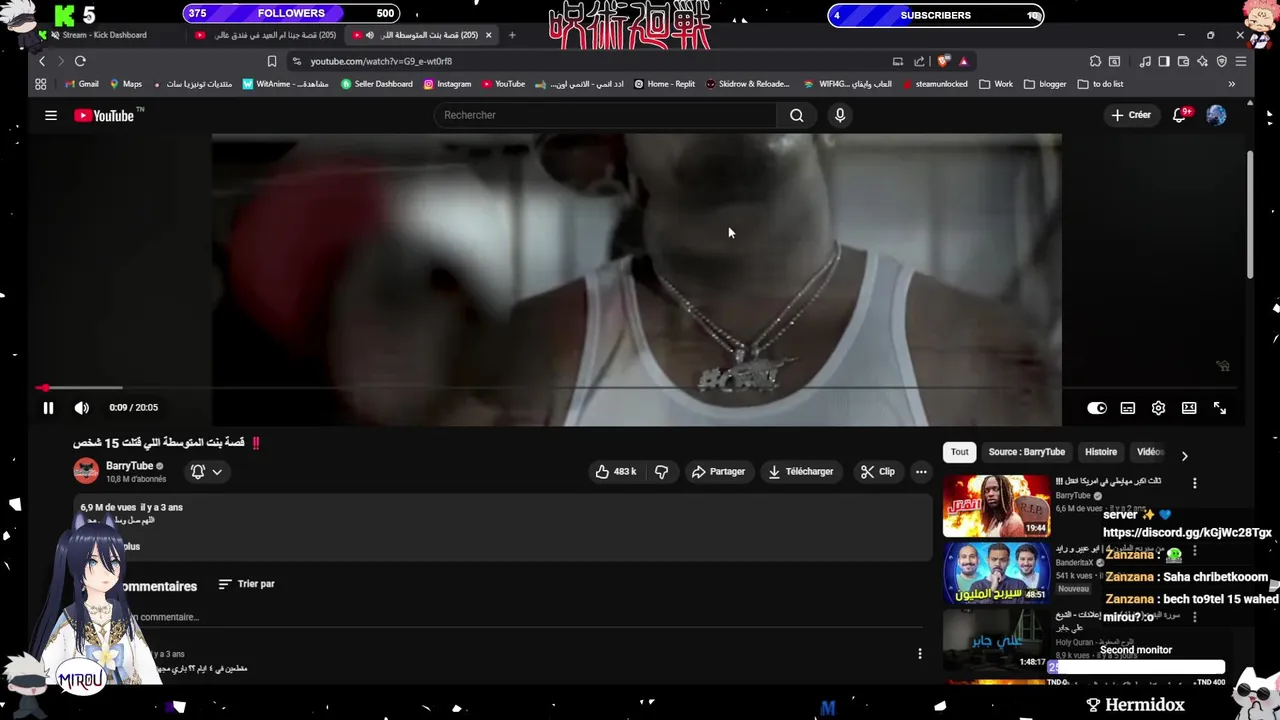The width and height of the screenshot is (1280, 720).
Task: Show hidden bookmarks overflow chevron
Action: coord(1232,84)
